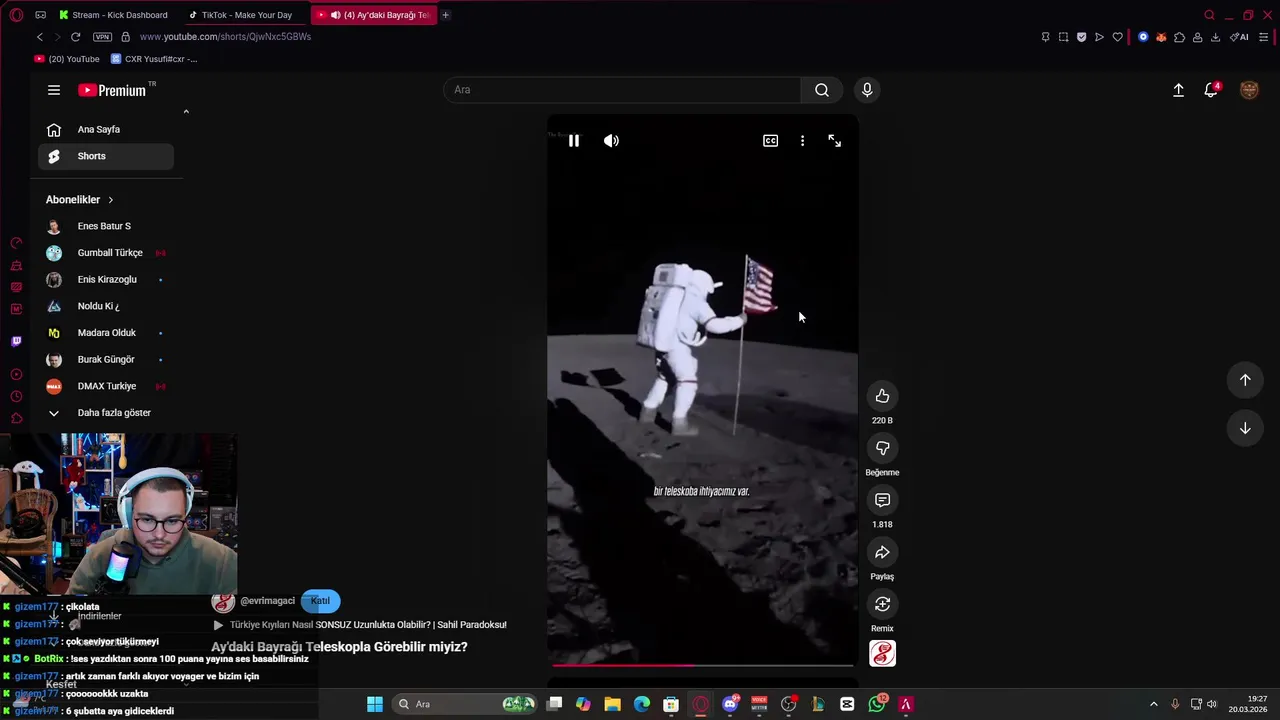1280x720 pixels.
Task: Open the Windows Start button
Action: click(375, 704)
